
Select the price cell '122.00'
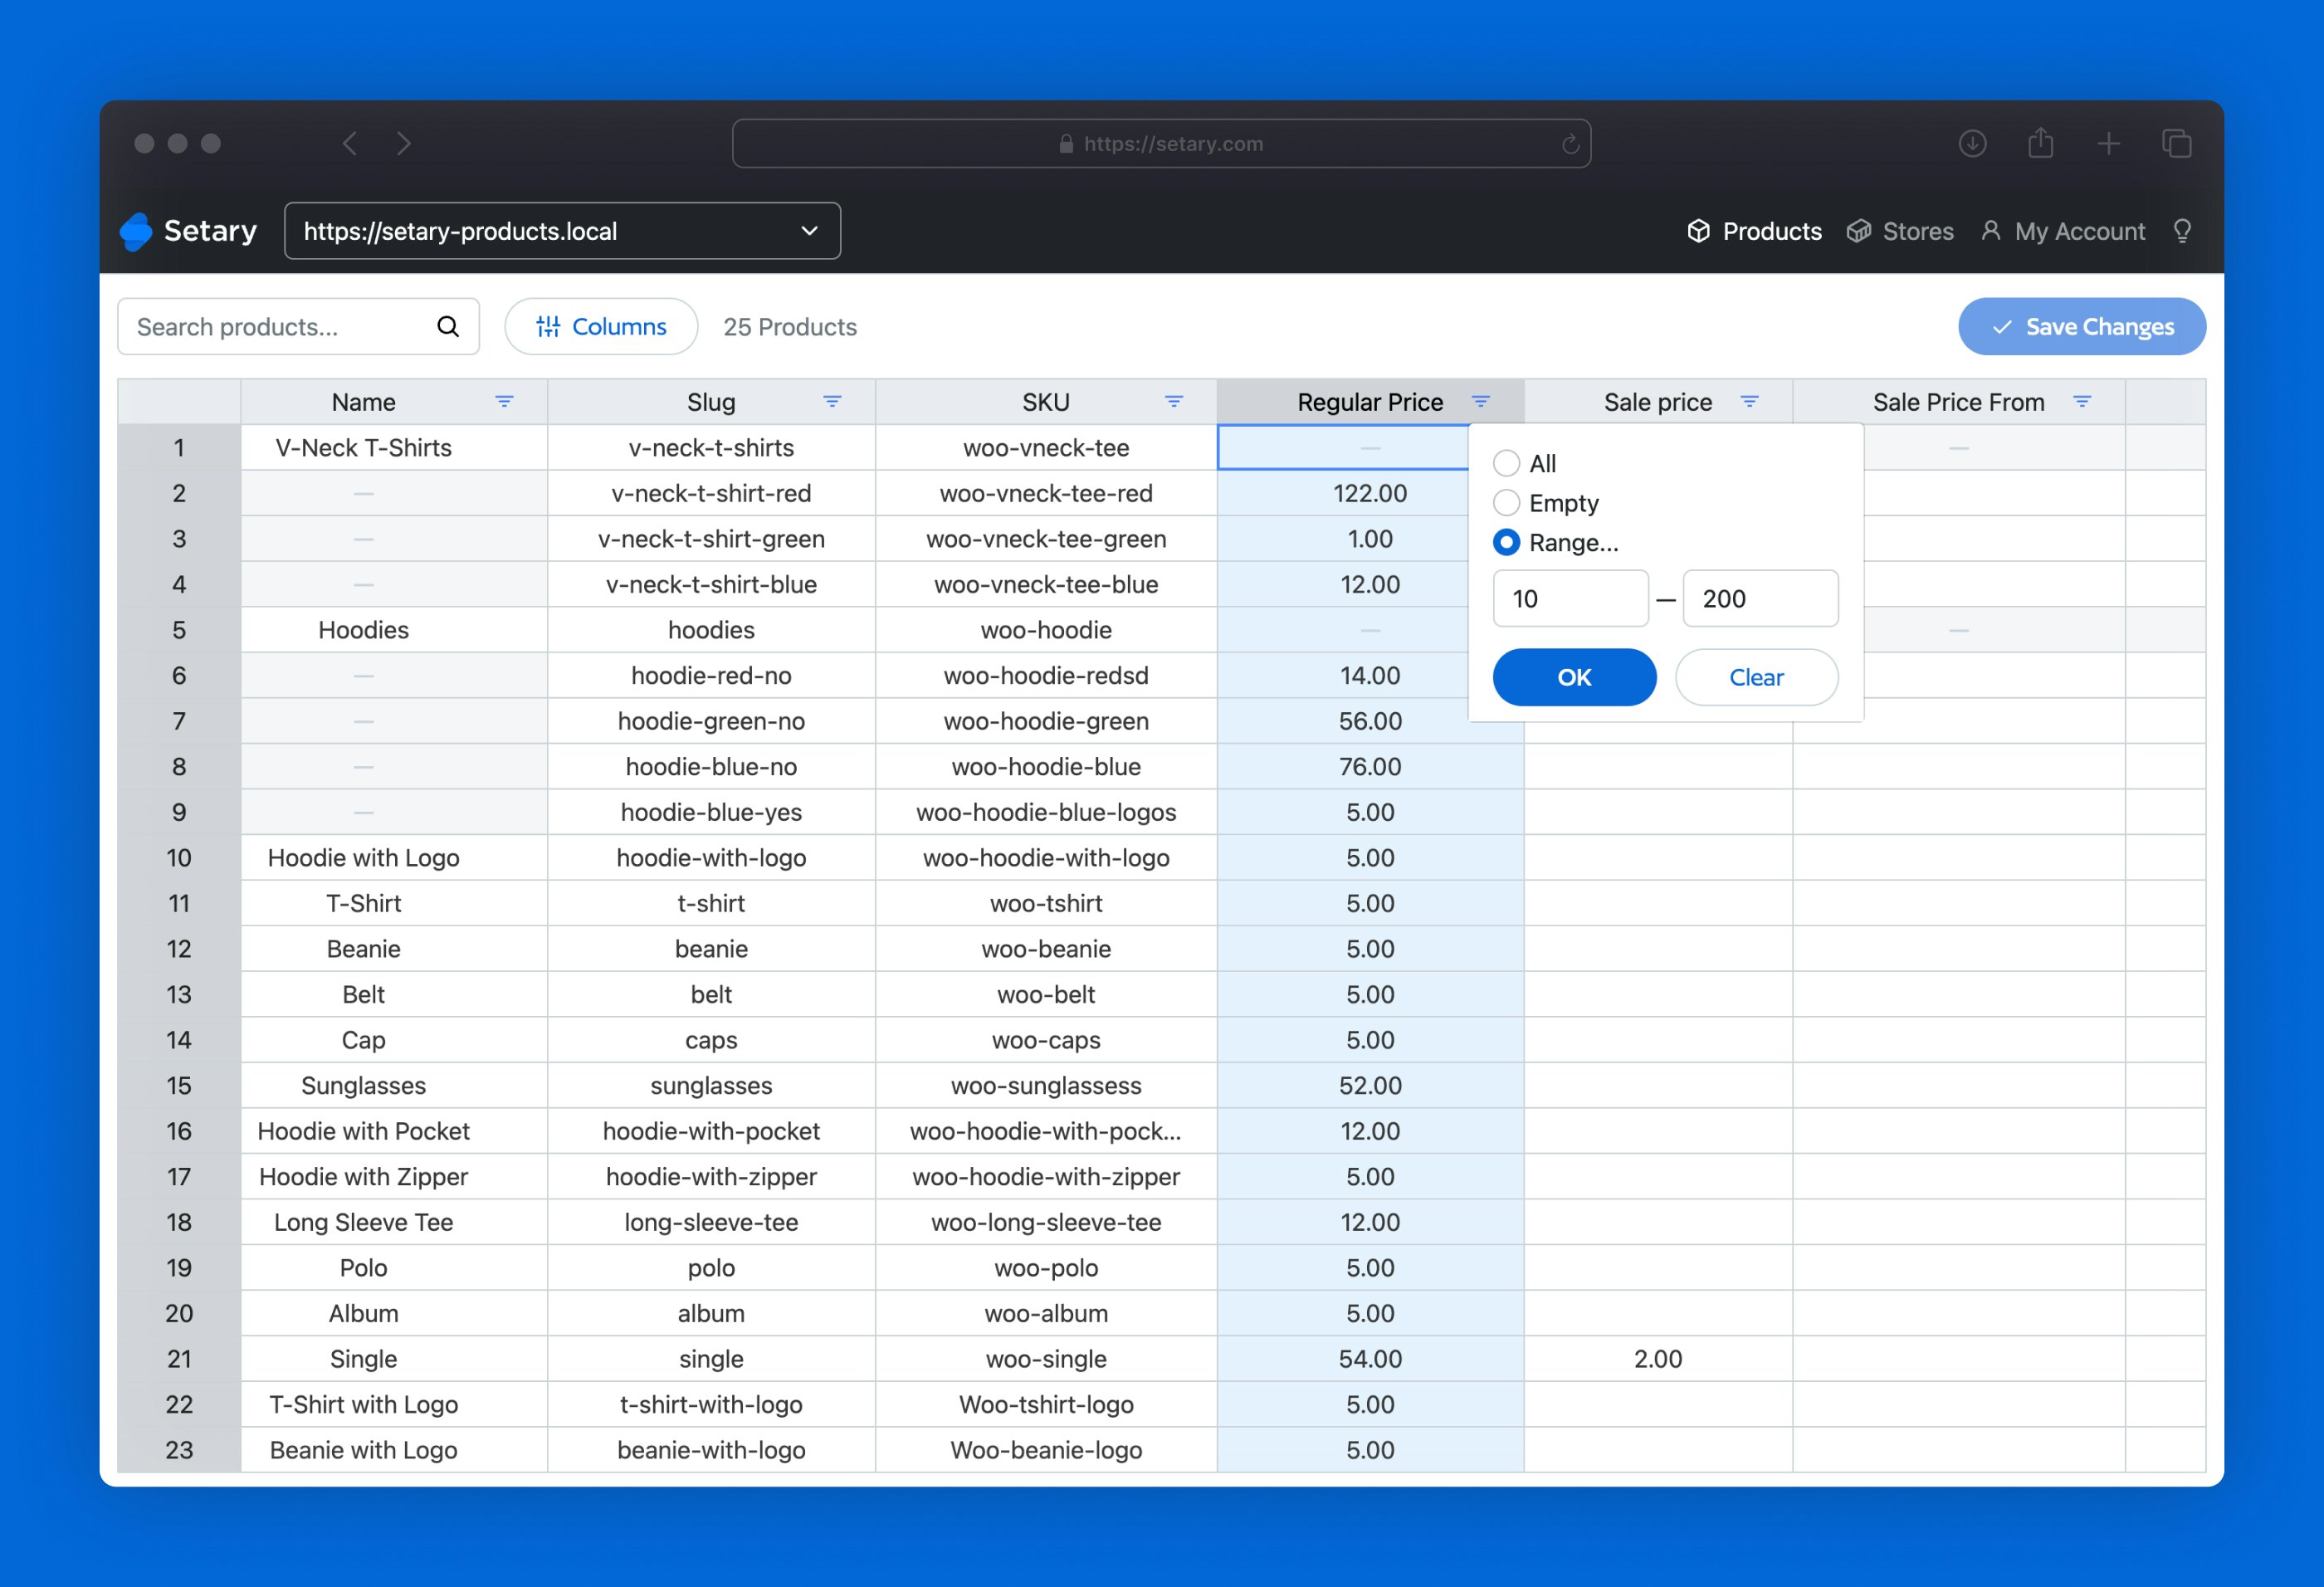1370,493
